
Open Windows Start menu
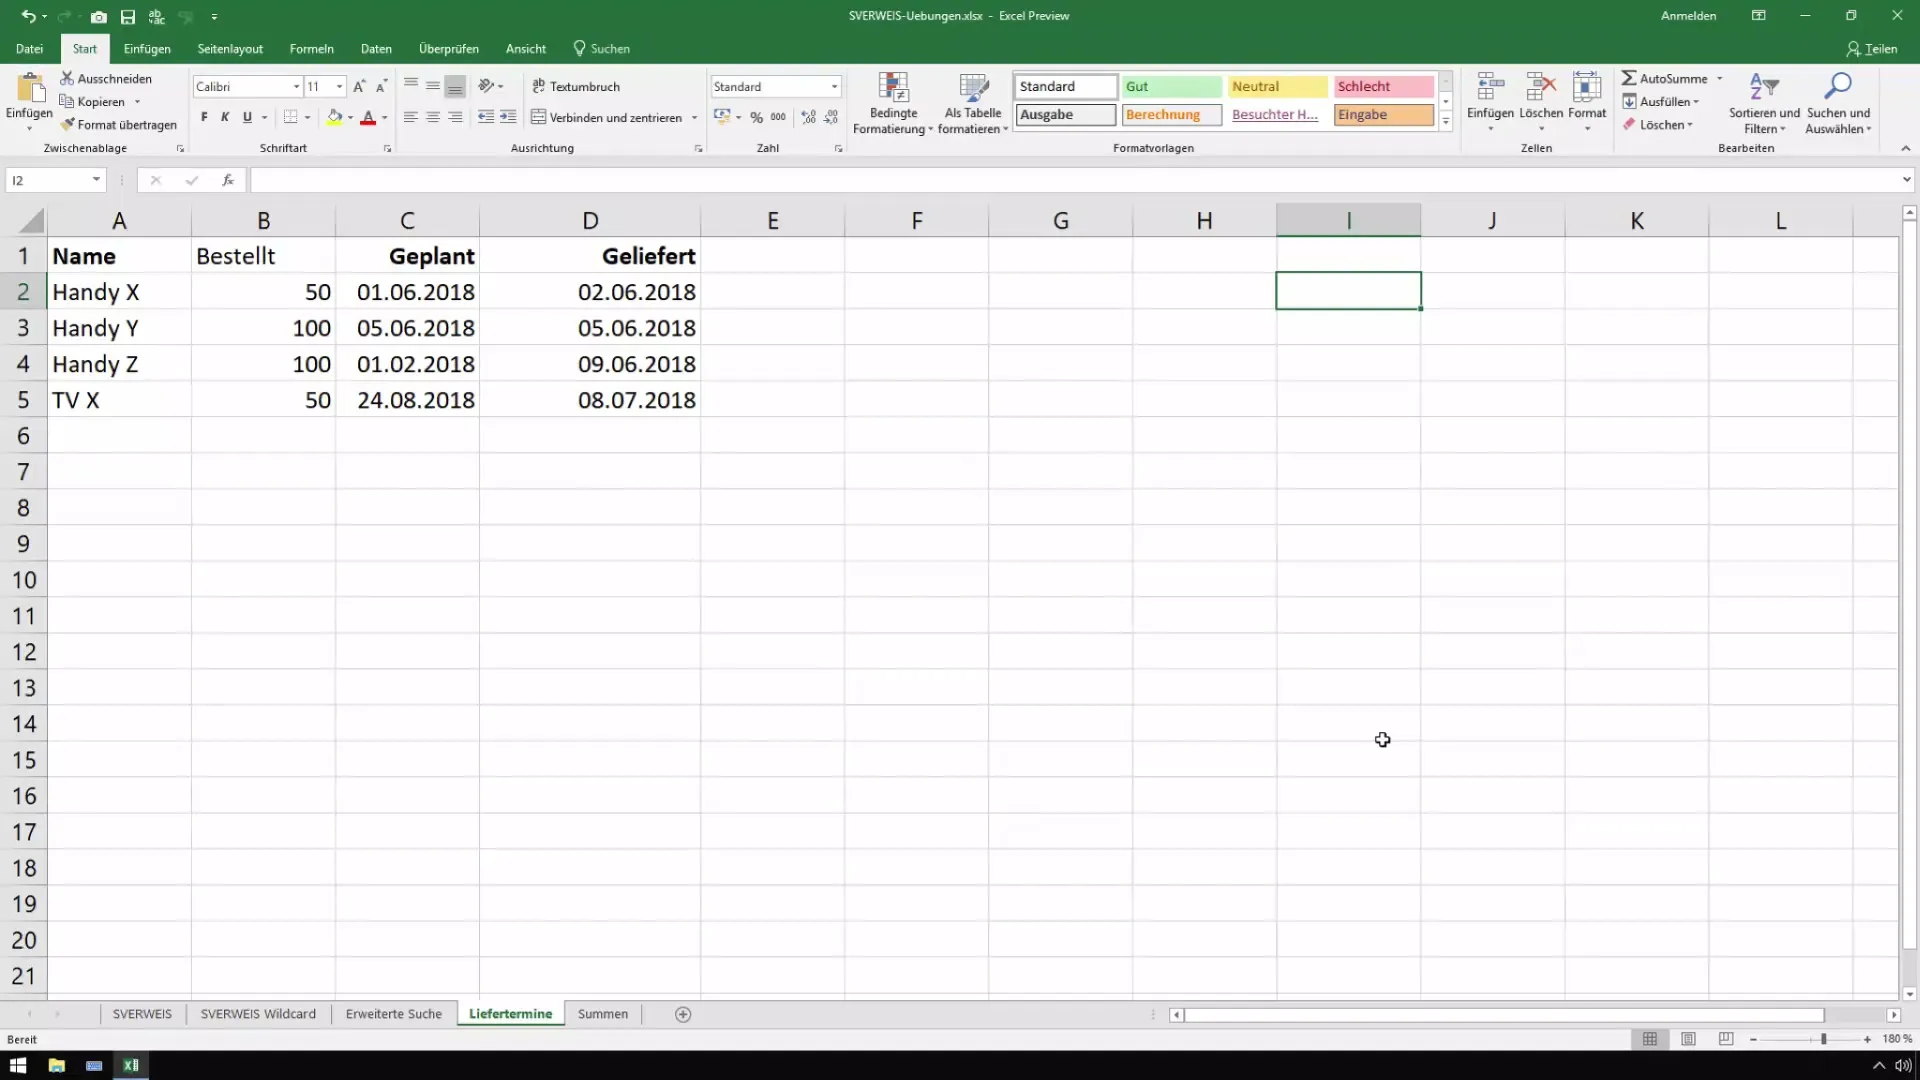(18, 1065)
